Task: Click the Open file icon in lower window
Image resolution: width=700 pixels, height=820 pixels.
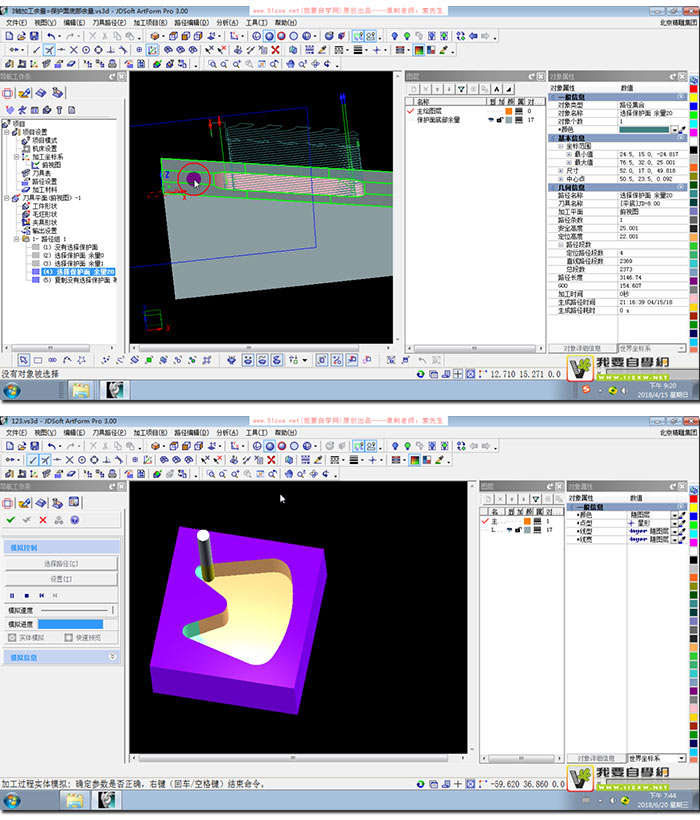Action: (21, 446)
